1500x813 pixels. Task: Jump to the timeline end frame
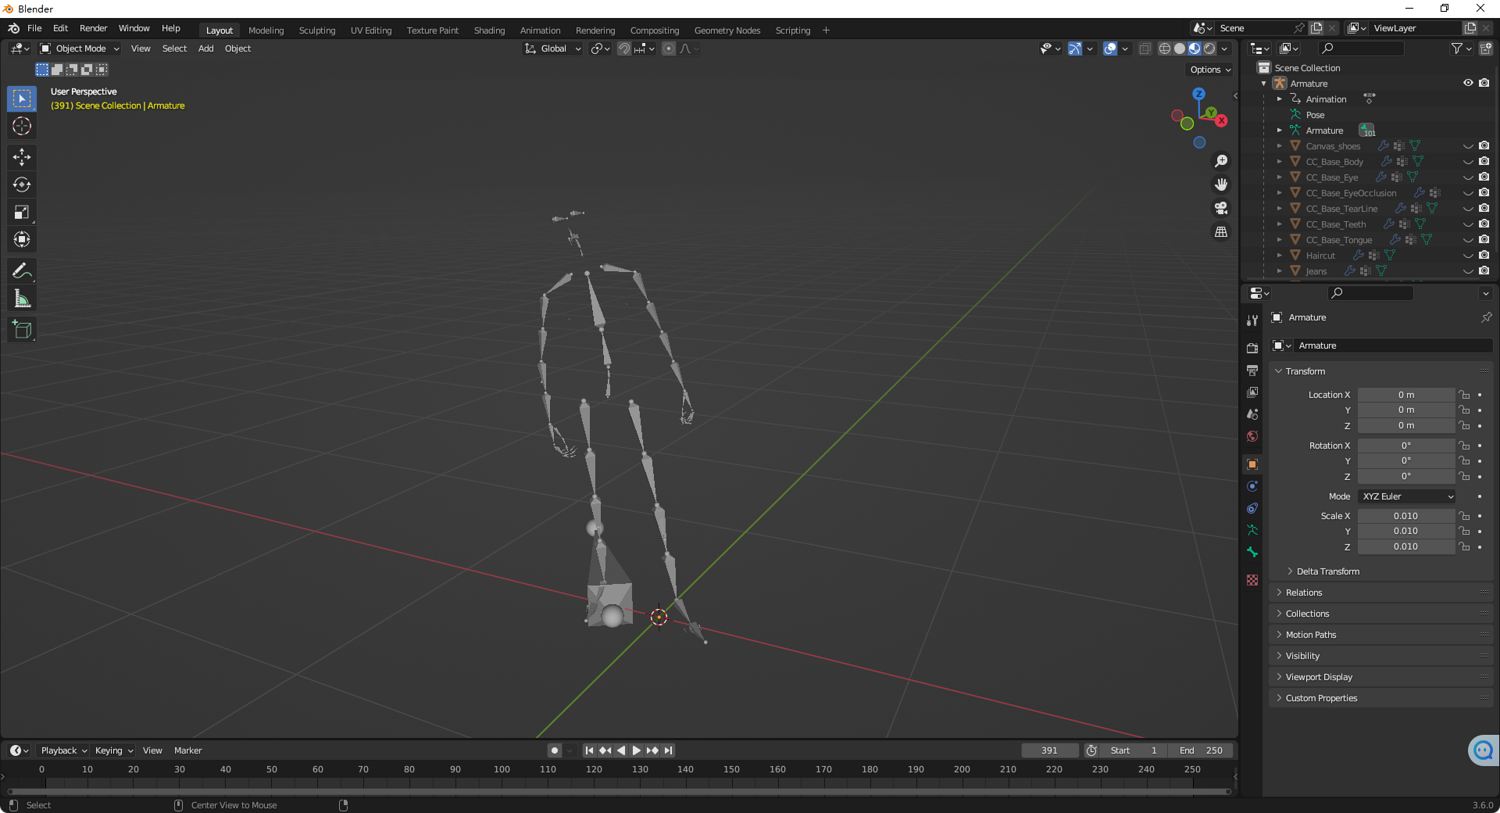tap(669, 750)
